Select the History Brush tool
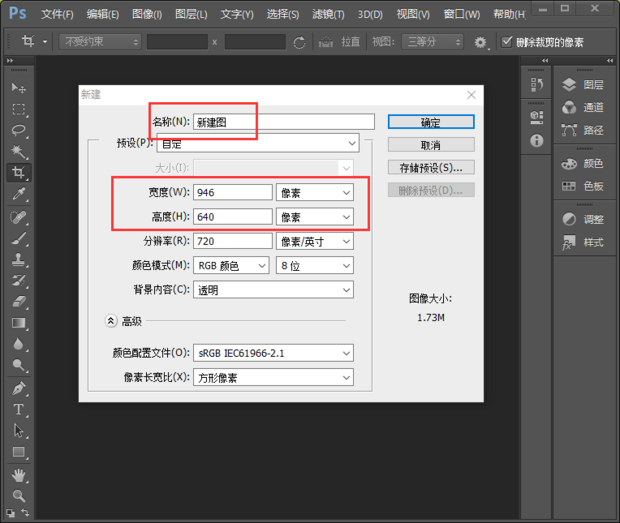Image resolution: width=620 pixels, height=523 pixels. pos(18,281)
